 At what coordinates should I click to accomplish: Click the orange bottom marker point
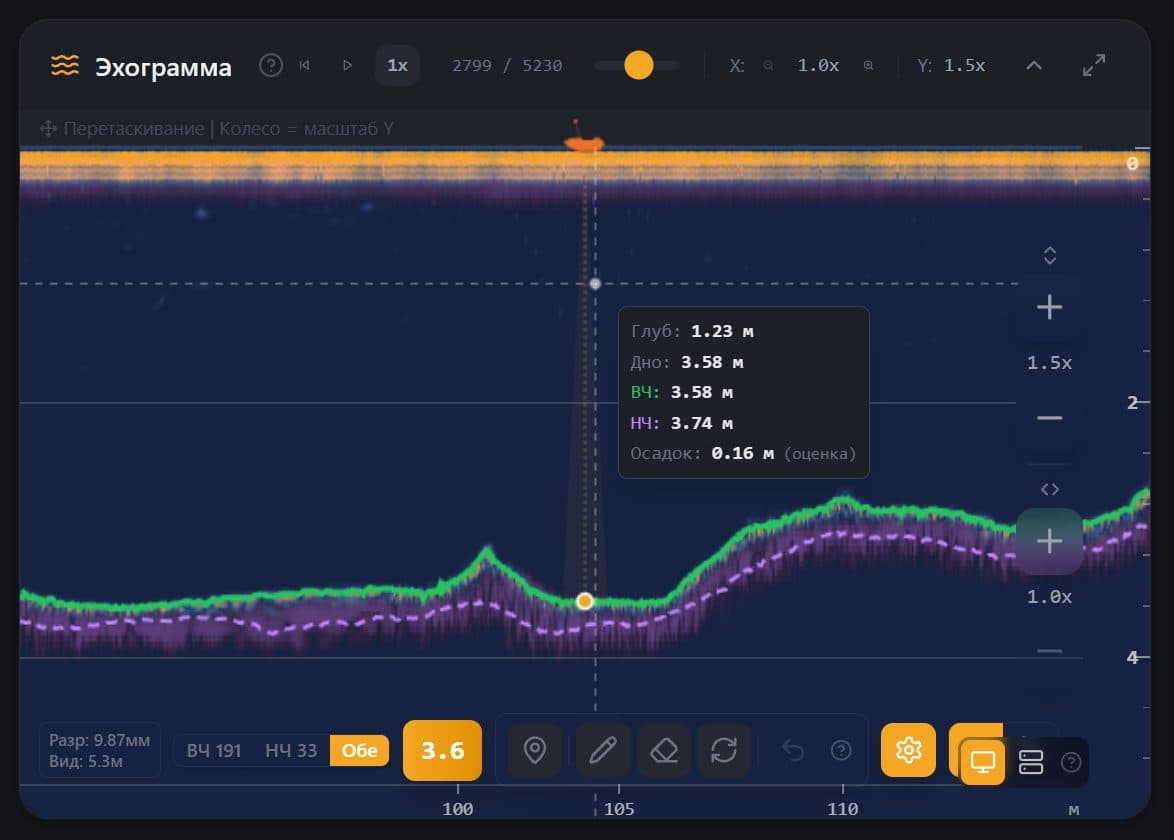click(x=585, y=601)
